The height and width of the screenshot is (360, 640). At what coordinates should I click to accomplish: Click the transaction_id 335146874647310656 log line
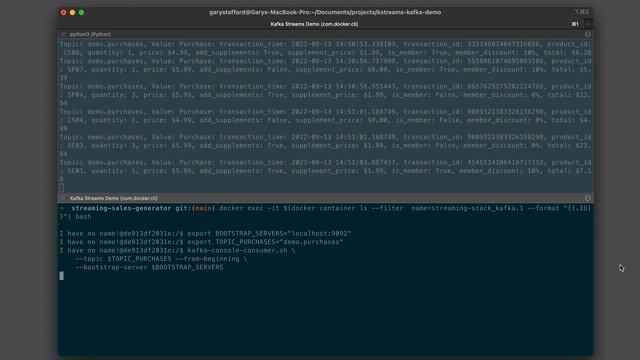[x=325, y=49]
